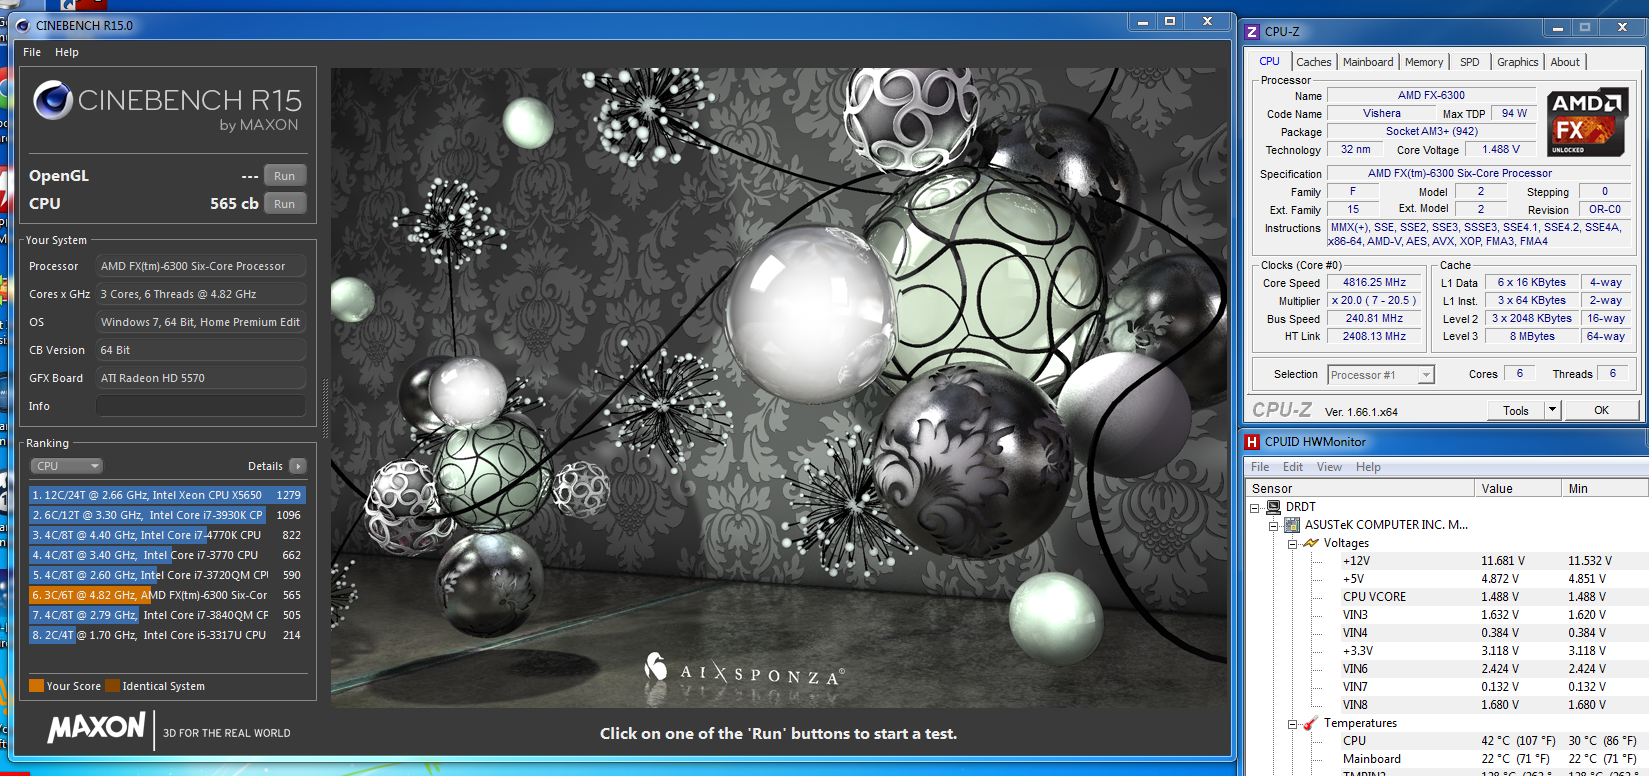Click the Min column header in HWMonitor

pos(1605,488)
